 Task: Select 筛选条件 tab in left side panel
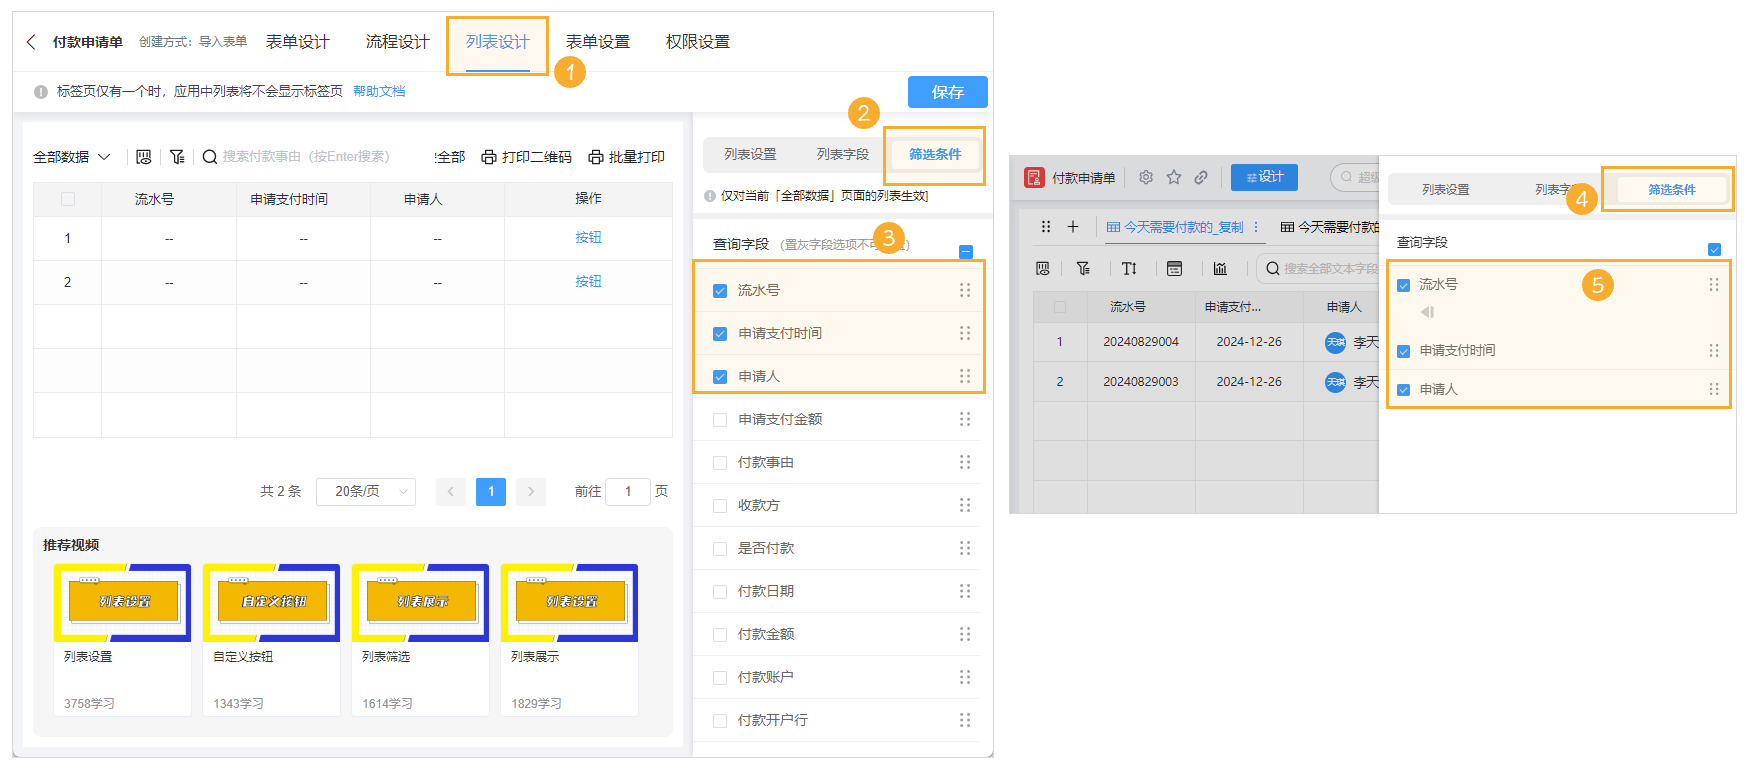[x=935, y=155]
